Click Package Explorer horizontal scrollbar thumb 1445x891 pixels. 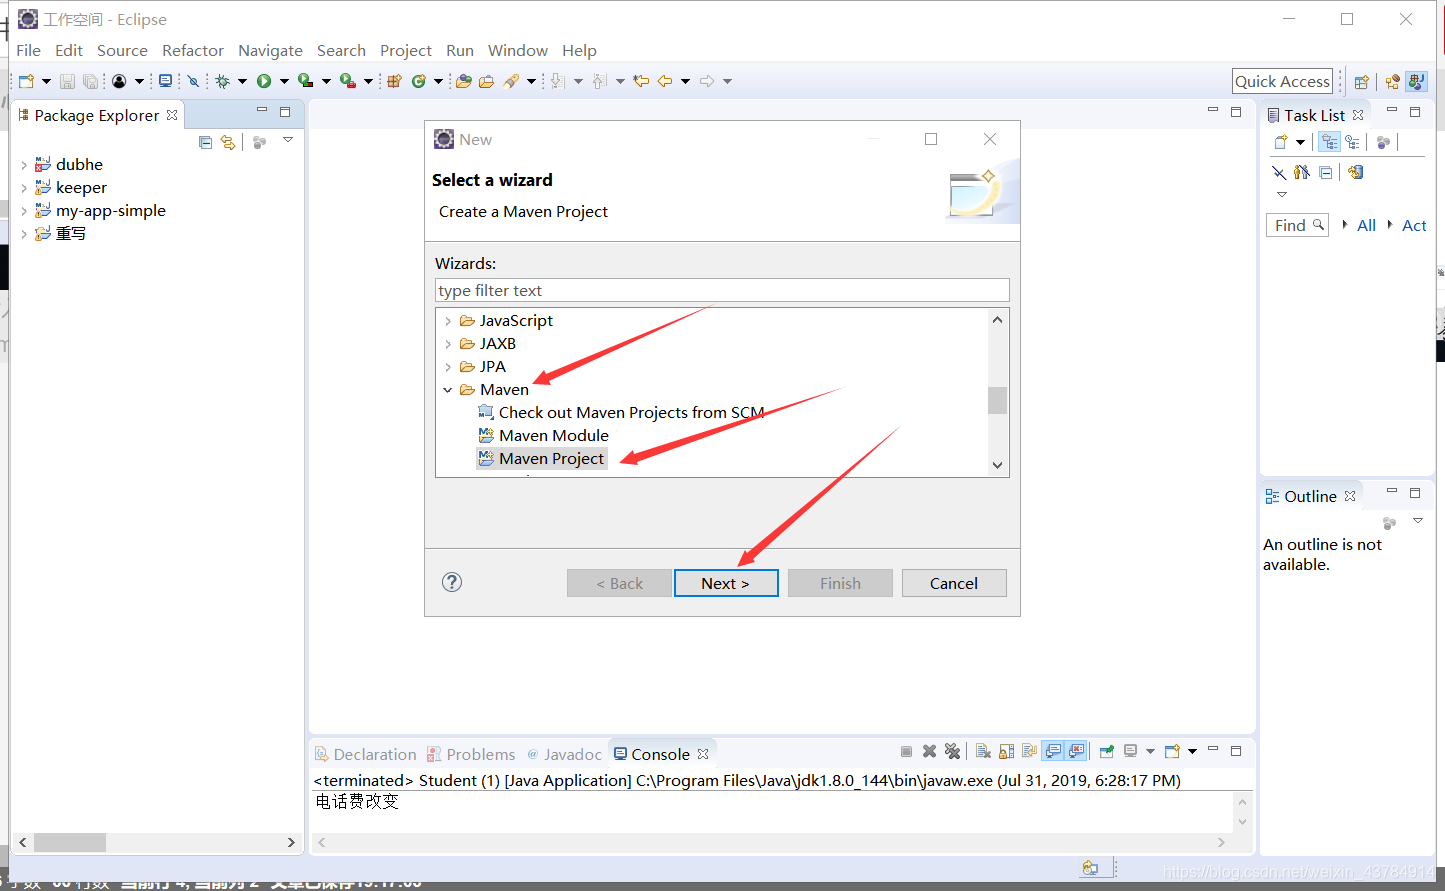(x=70, y=842)
